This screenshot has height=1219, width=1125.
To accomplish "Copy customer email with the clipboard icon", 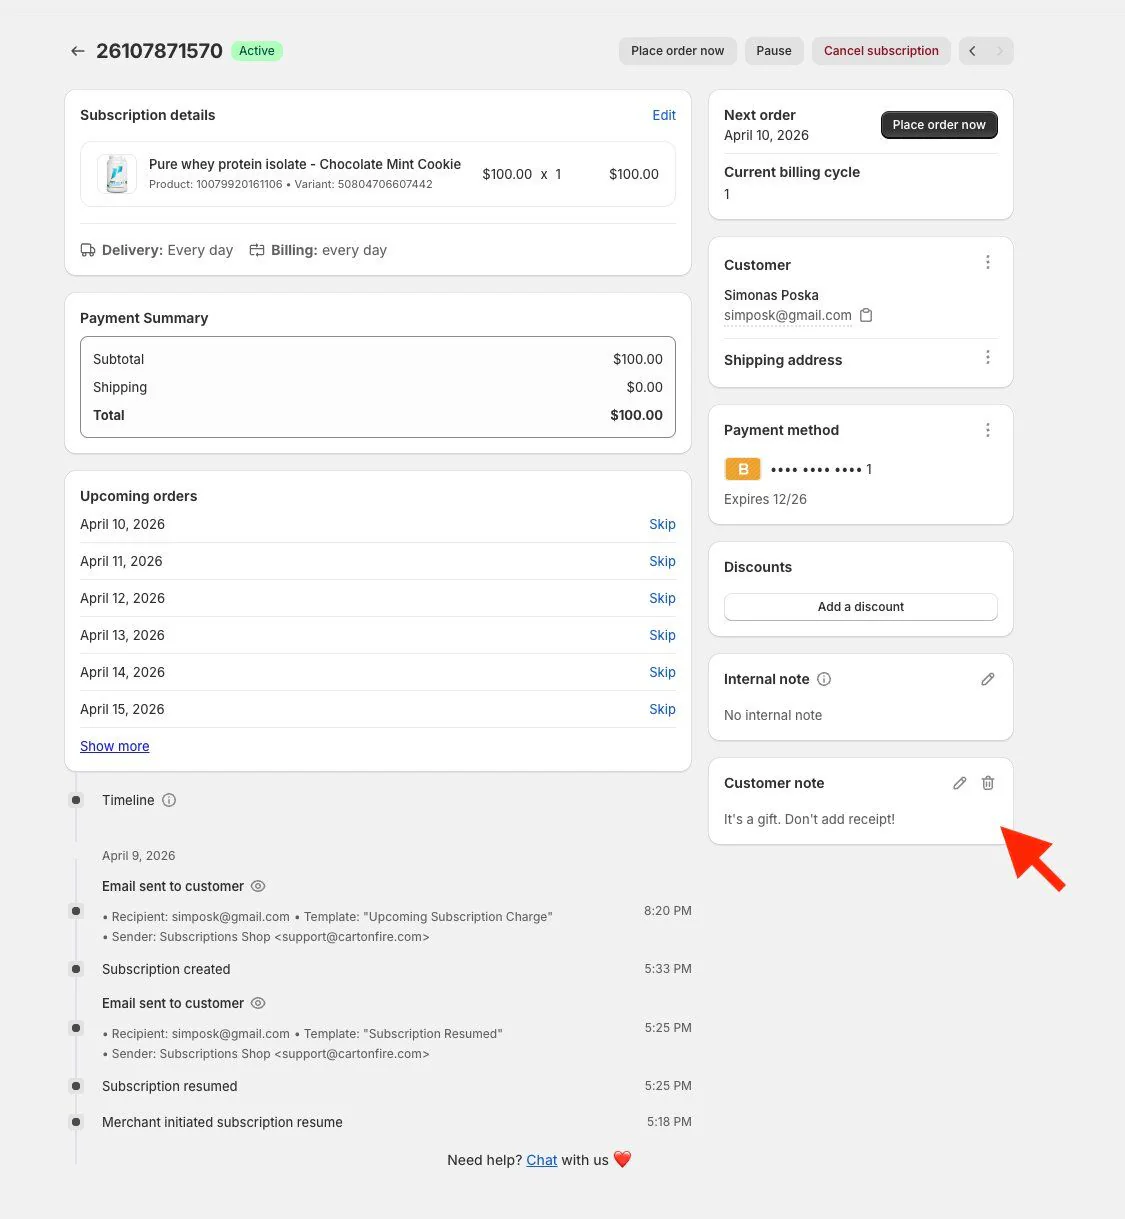I will point(866,315).
